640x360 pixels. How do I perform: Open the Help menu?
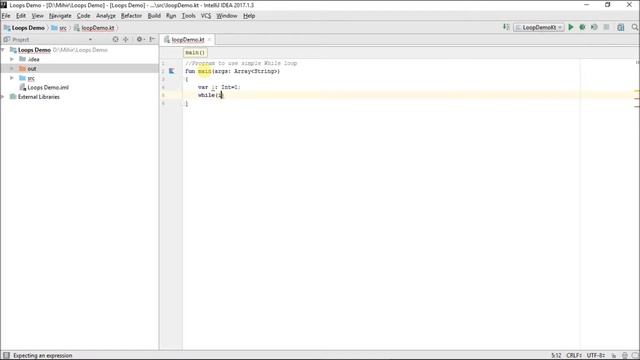249,16
